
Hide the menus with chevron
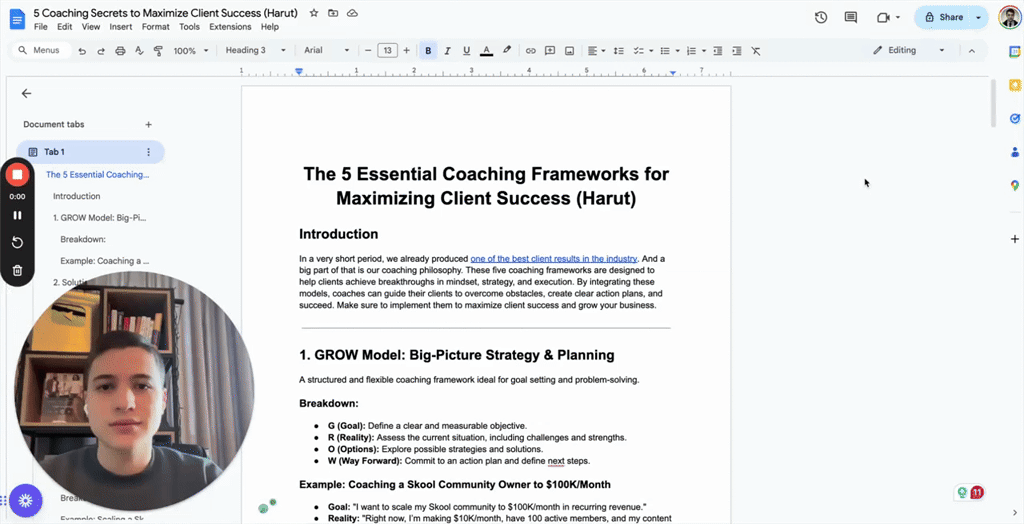(x=971, y=50)
